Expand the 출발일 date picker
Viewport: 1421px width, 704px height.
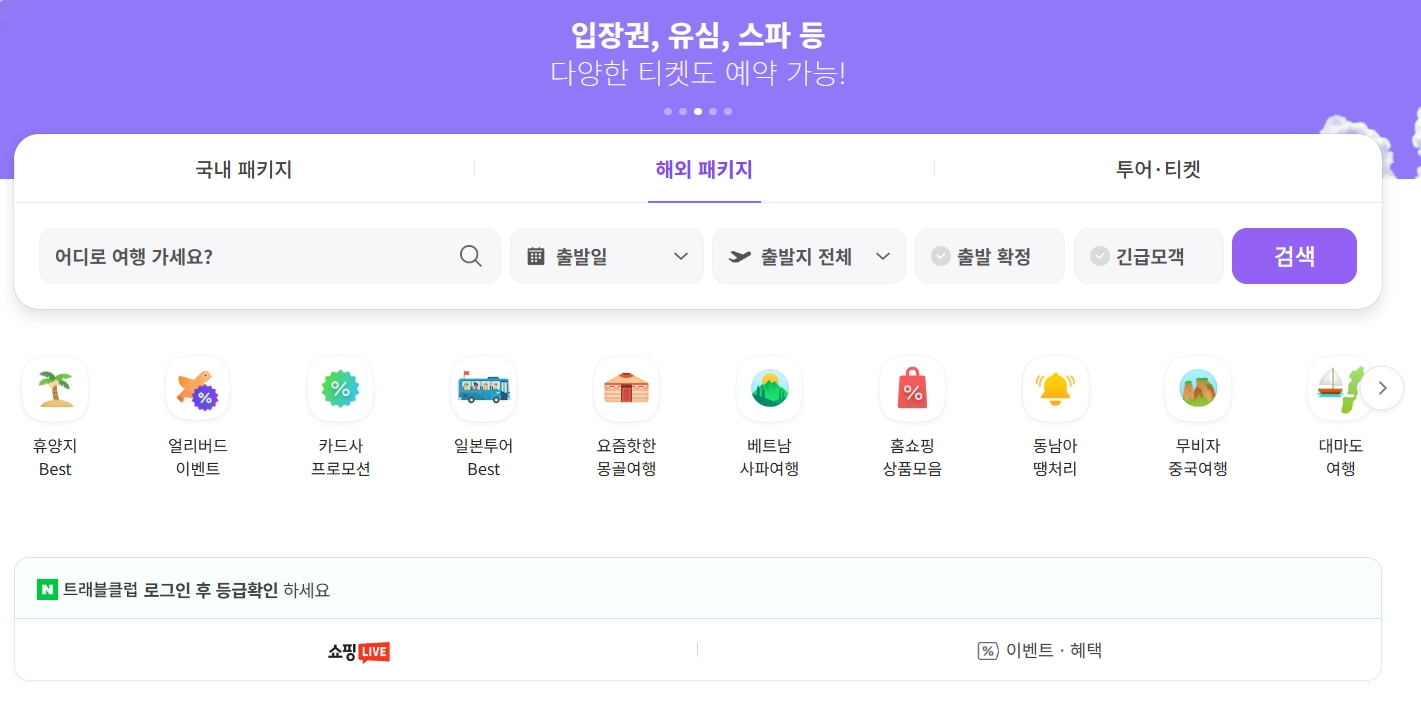click(606, 256)
